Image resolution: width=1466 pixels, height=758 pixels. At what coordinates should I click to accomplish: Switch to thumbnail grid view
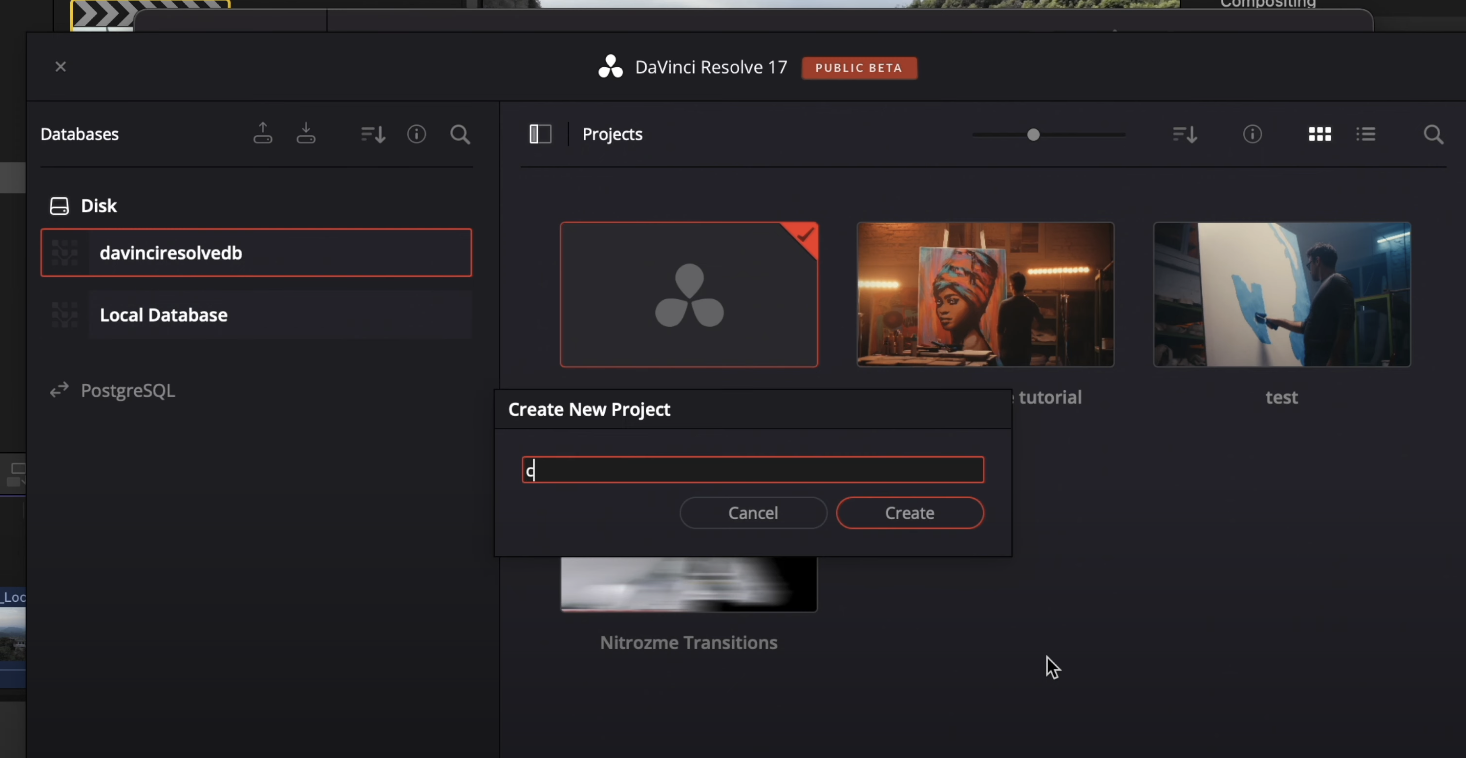[1320, 134]
